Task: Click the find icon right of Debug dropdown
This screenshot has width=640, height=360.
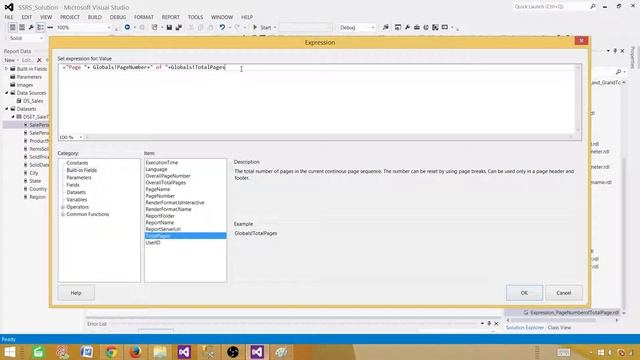Action: [385, 27]
